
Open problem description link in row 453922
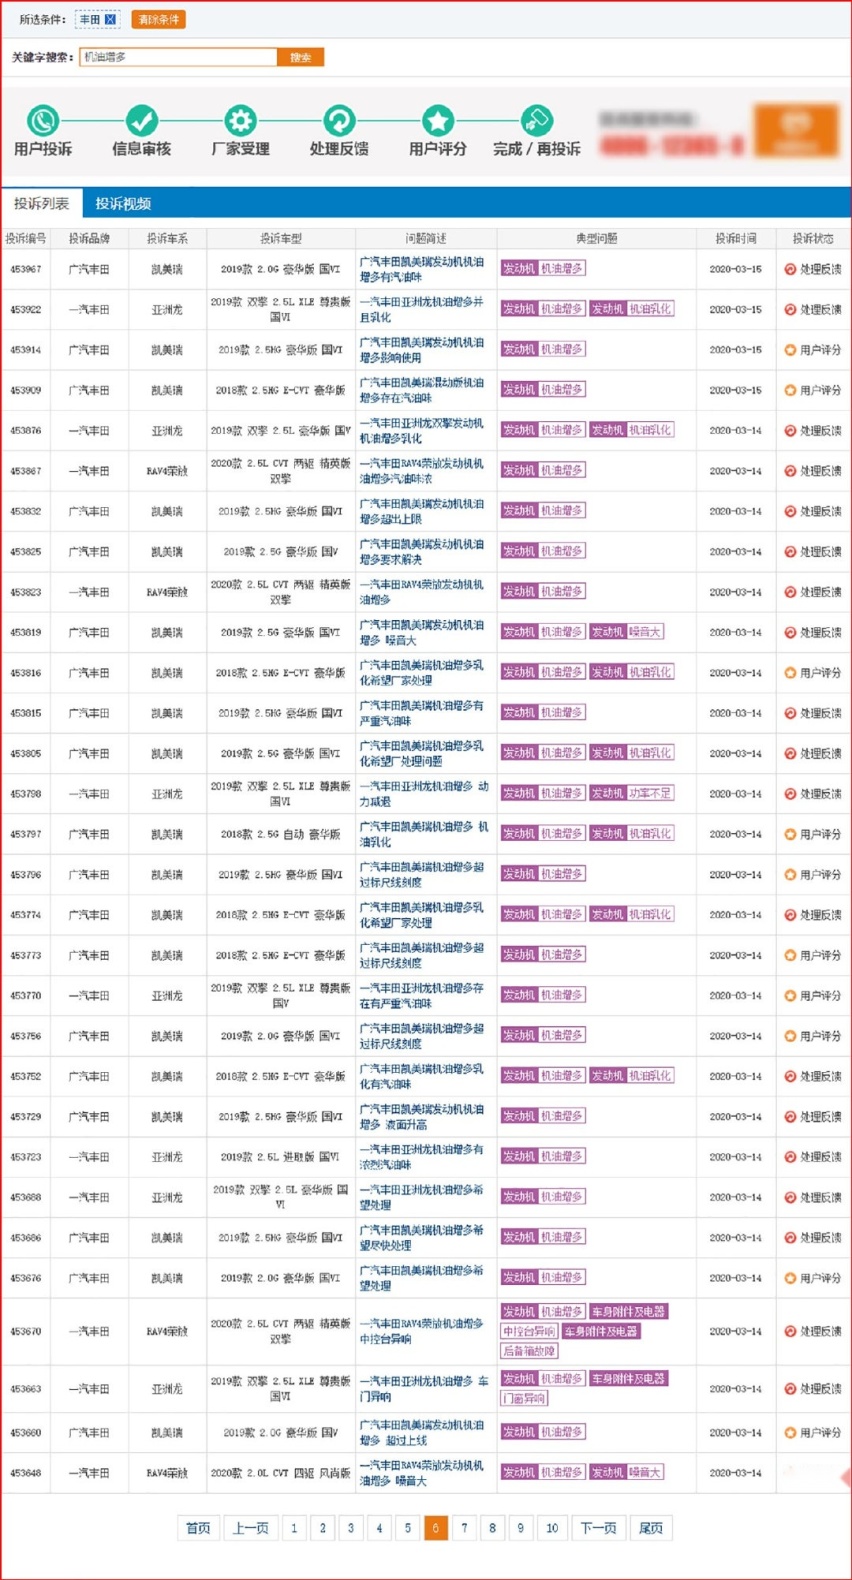click(421, 309)
